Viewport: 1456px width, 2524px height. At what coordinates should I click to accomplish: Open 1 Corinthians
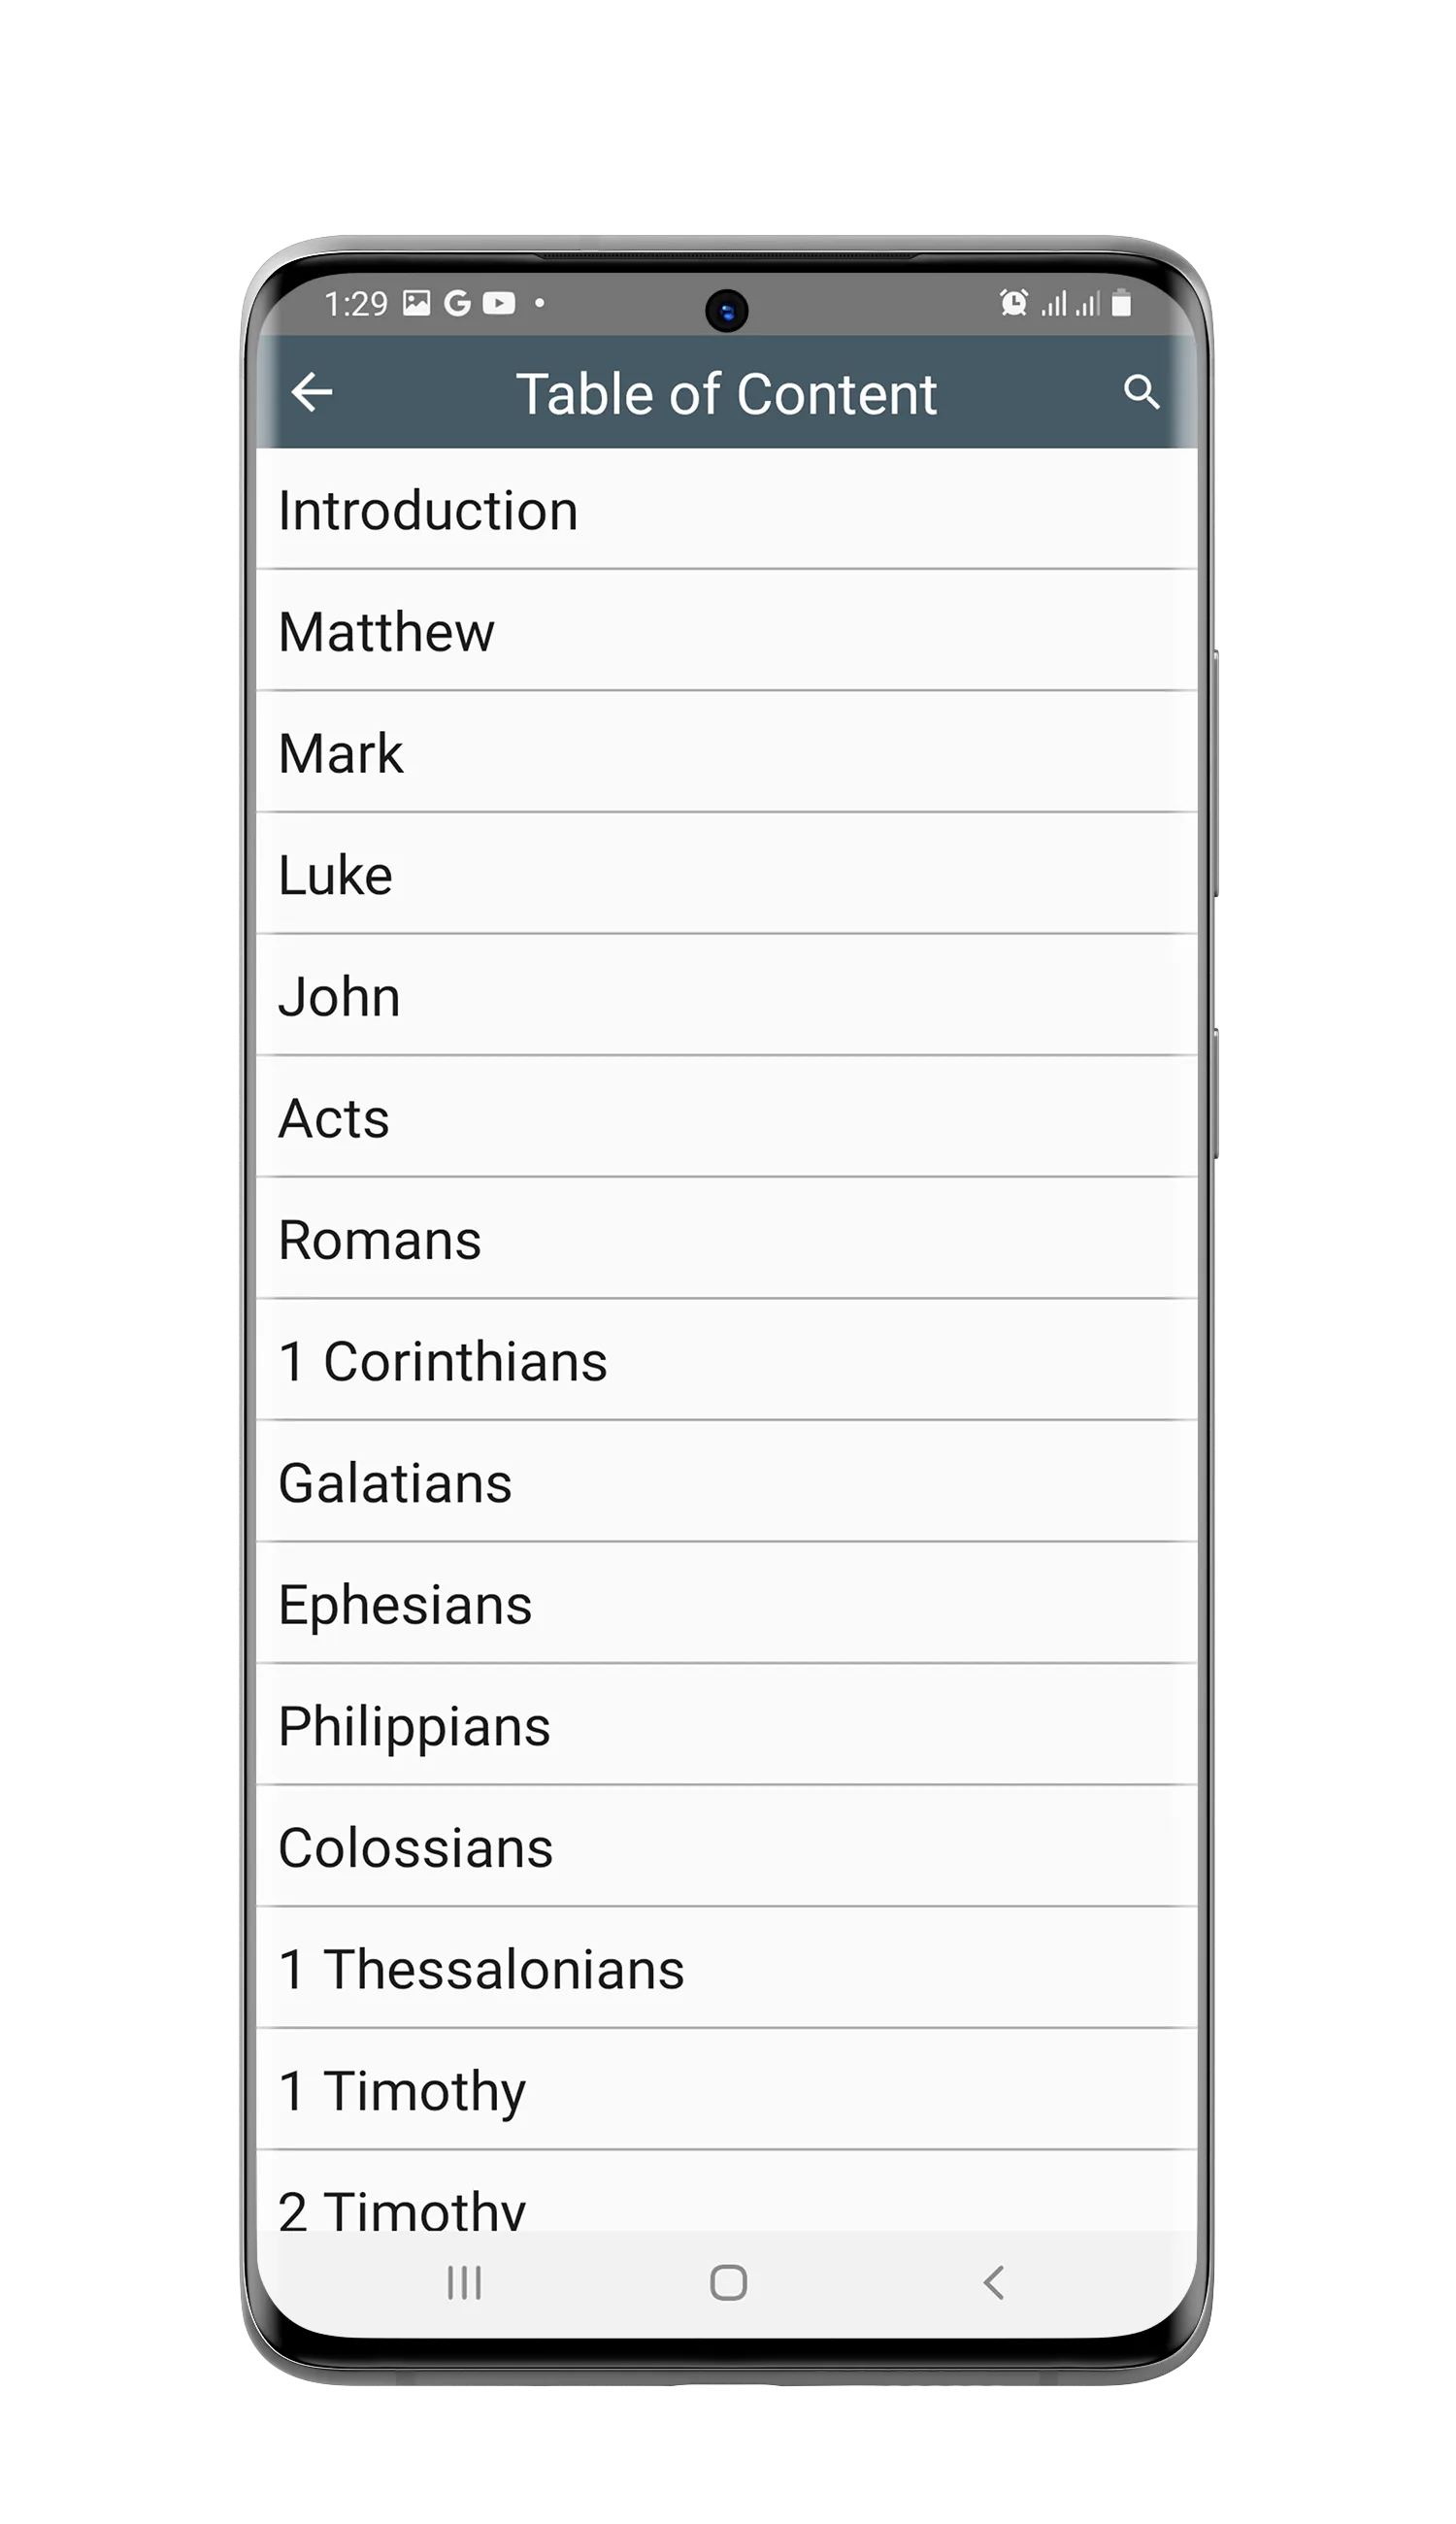pos(727,1360)
